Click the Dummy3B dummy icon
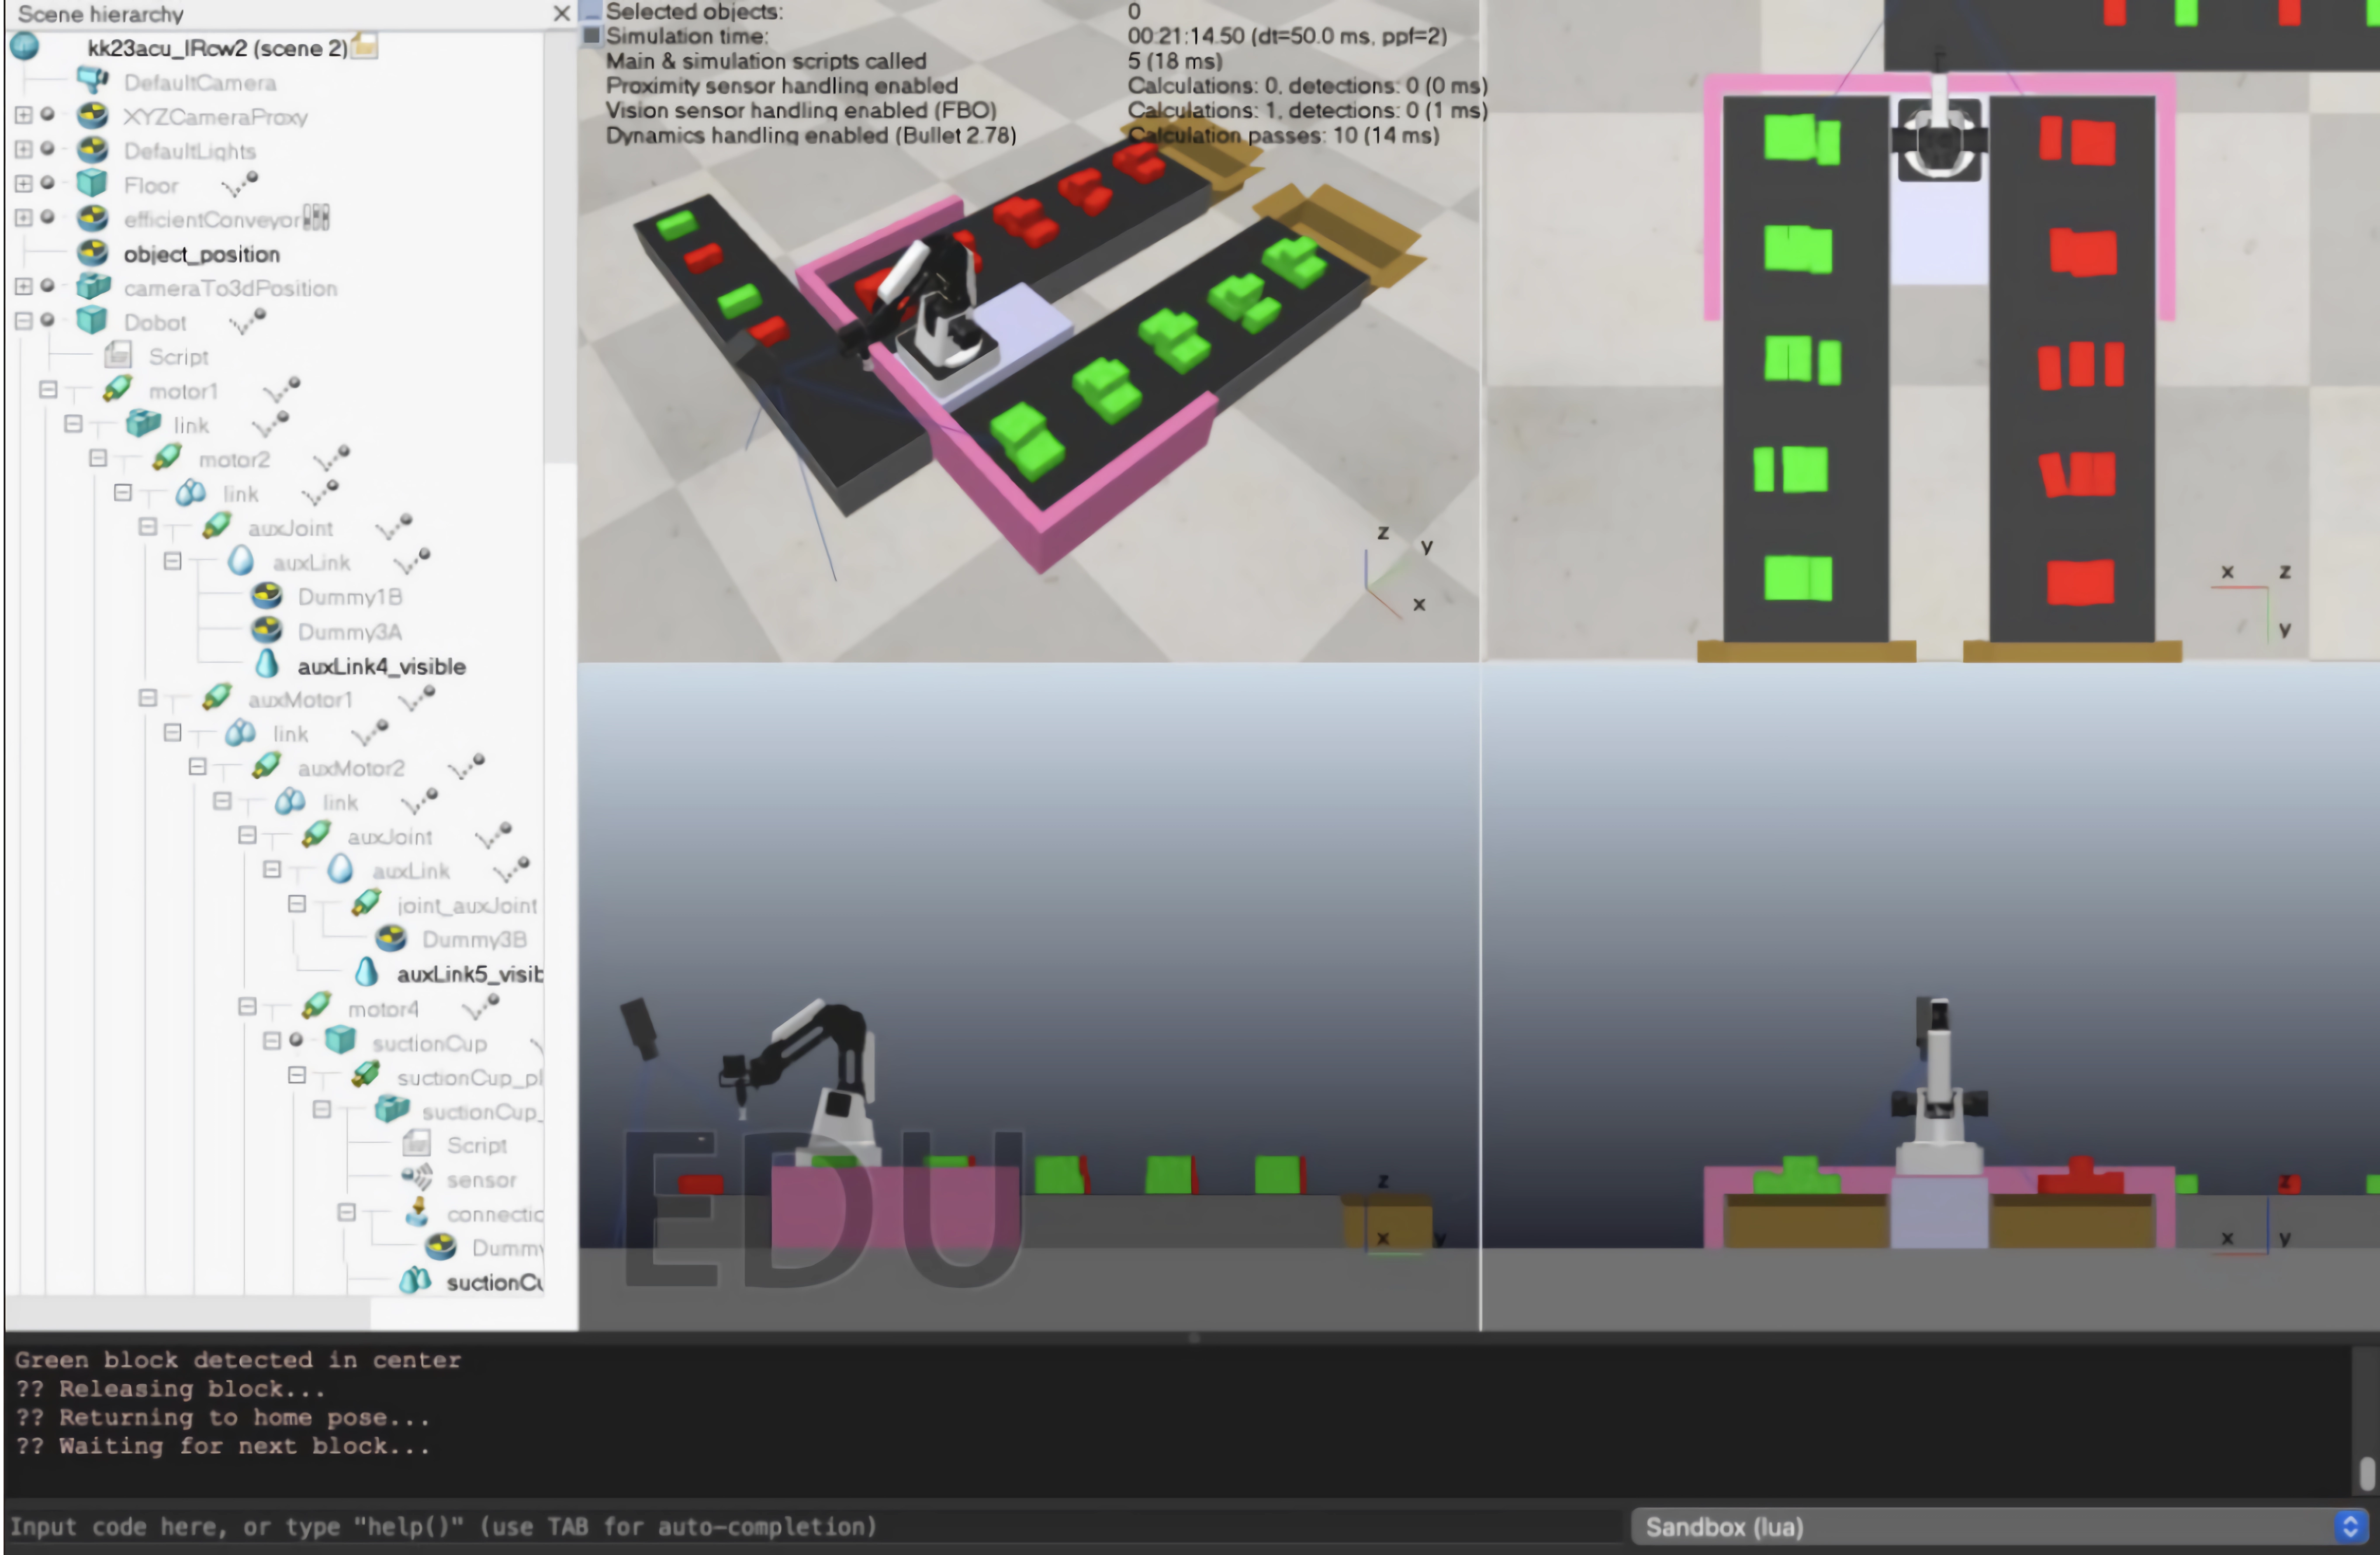The width and height of the screenshot is (2380, 1555). click(x=391, y=938)
